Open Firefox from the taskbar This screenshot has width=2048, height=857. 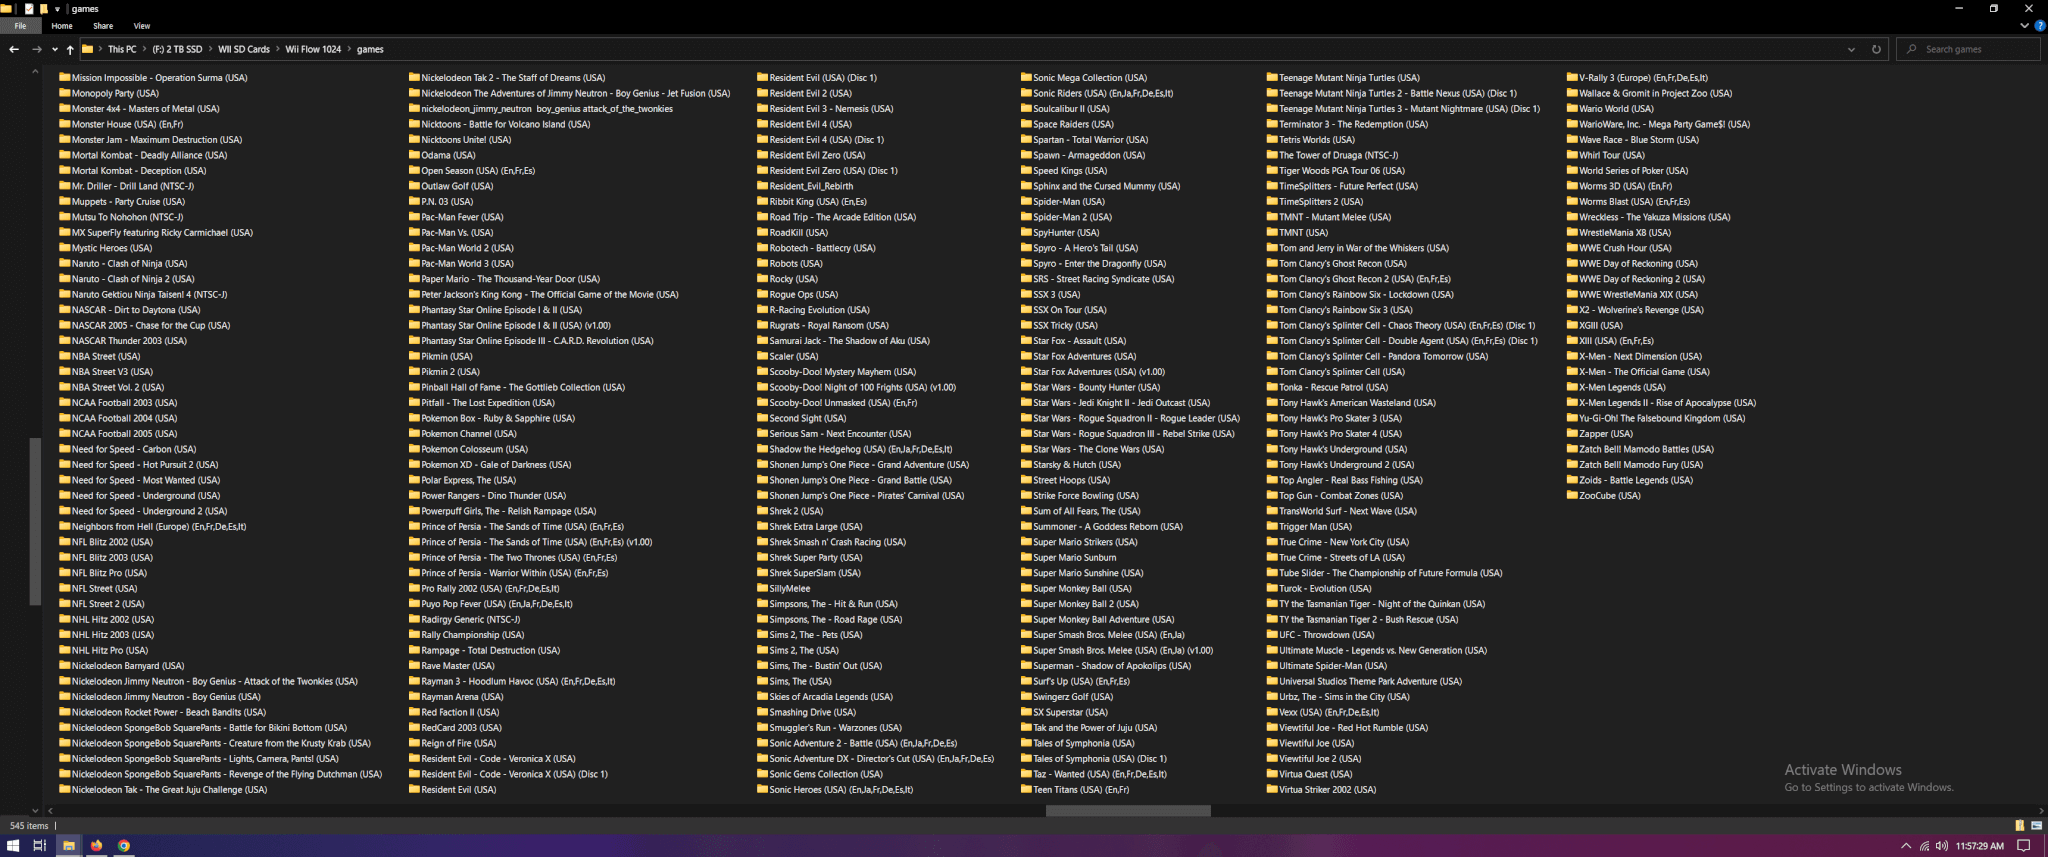(96, 845)
